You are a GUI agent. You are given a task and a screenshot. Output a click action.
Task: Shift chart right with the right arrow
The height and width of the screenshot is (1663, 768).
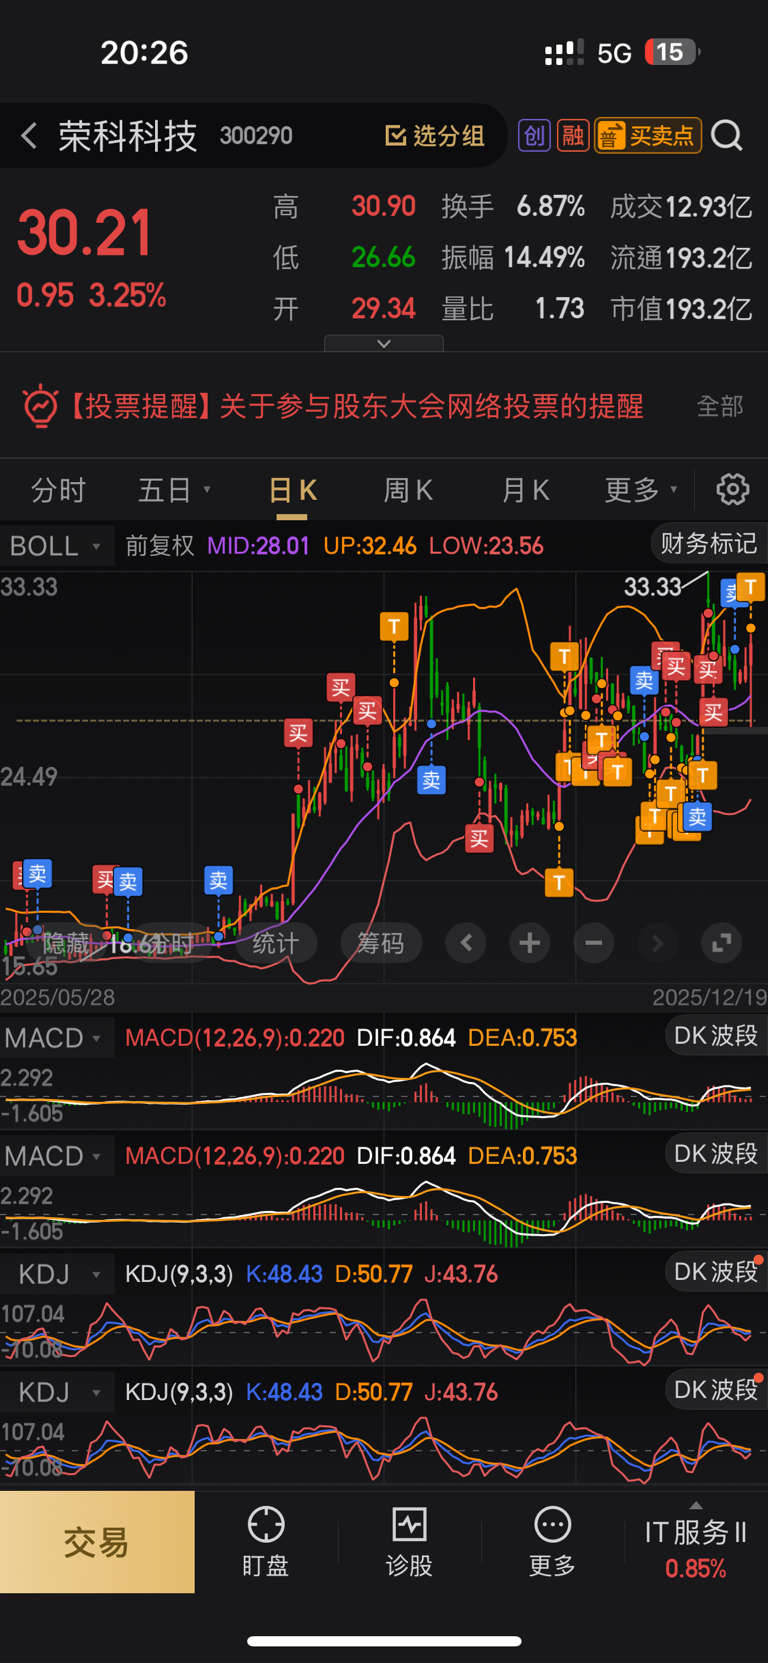(x=657, y=942)
